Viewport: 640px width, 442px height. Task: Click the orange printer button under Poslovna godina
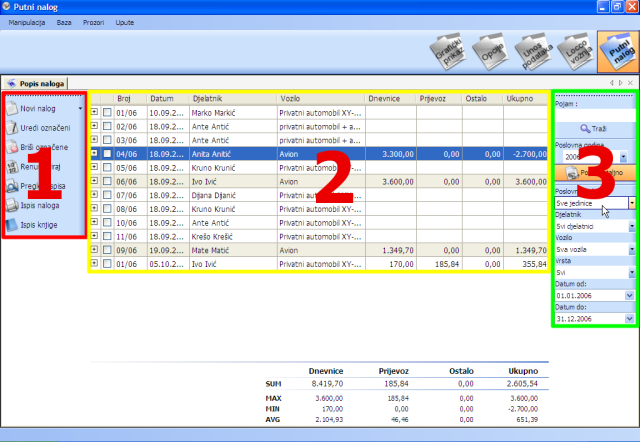tap(595, 173)
